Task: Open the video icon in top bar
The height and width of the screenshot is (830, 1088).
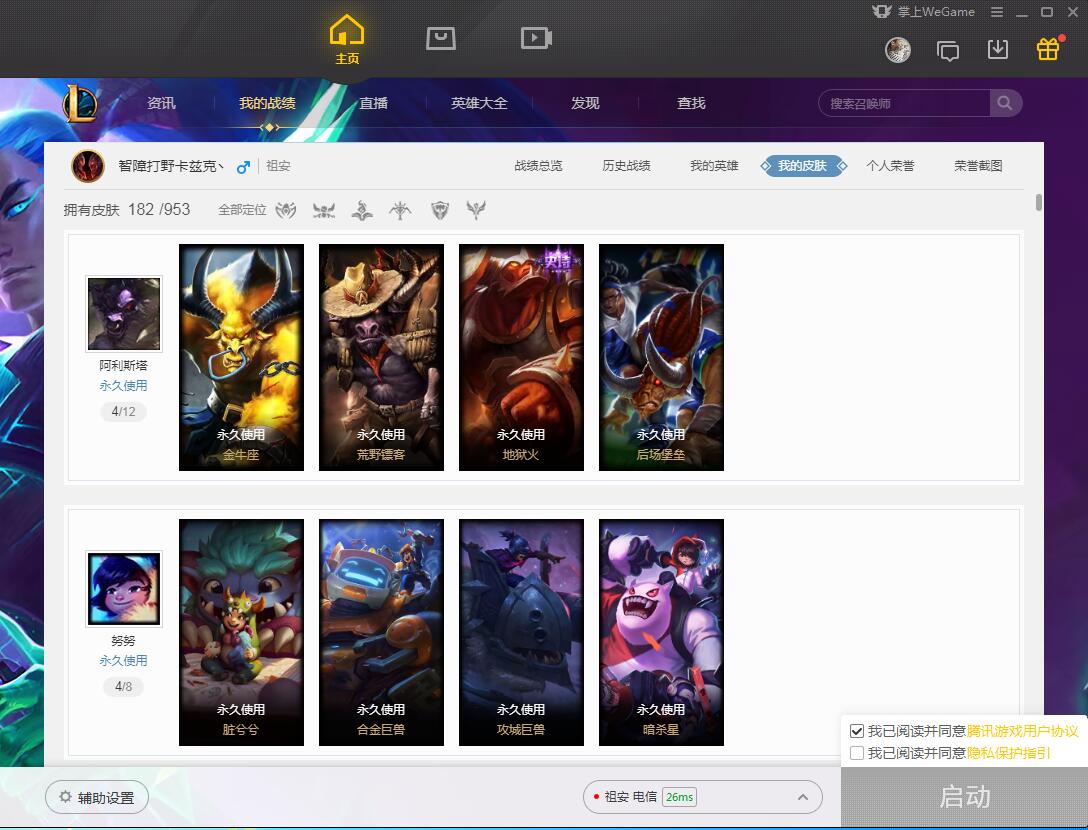Action: coord(536,38)
